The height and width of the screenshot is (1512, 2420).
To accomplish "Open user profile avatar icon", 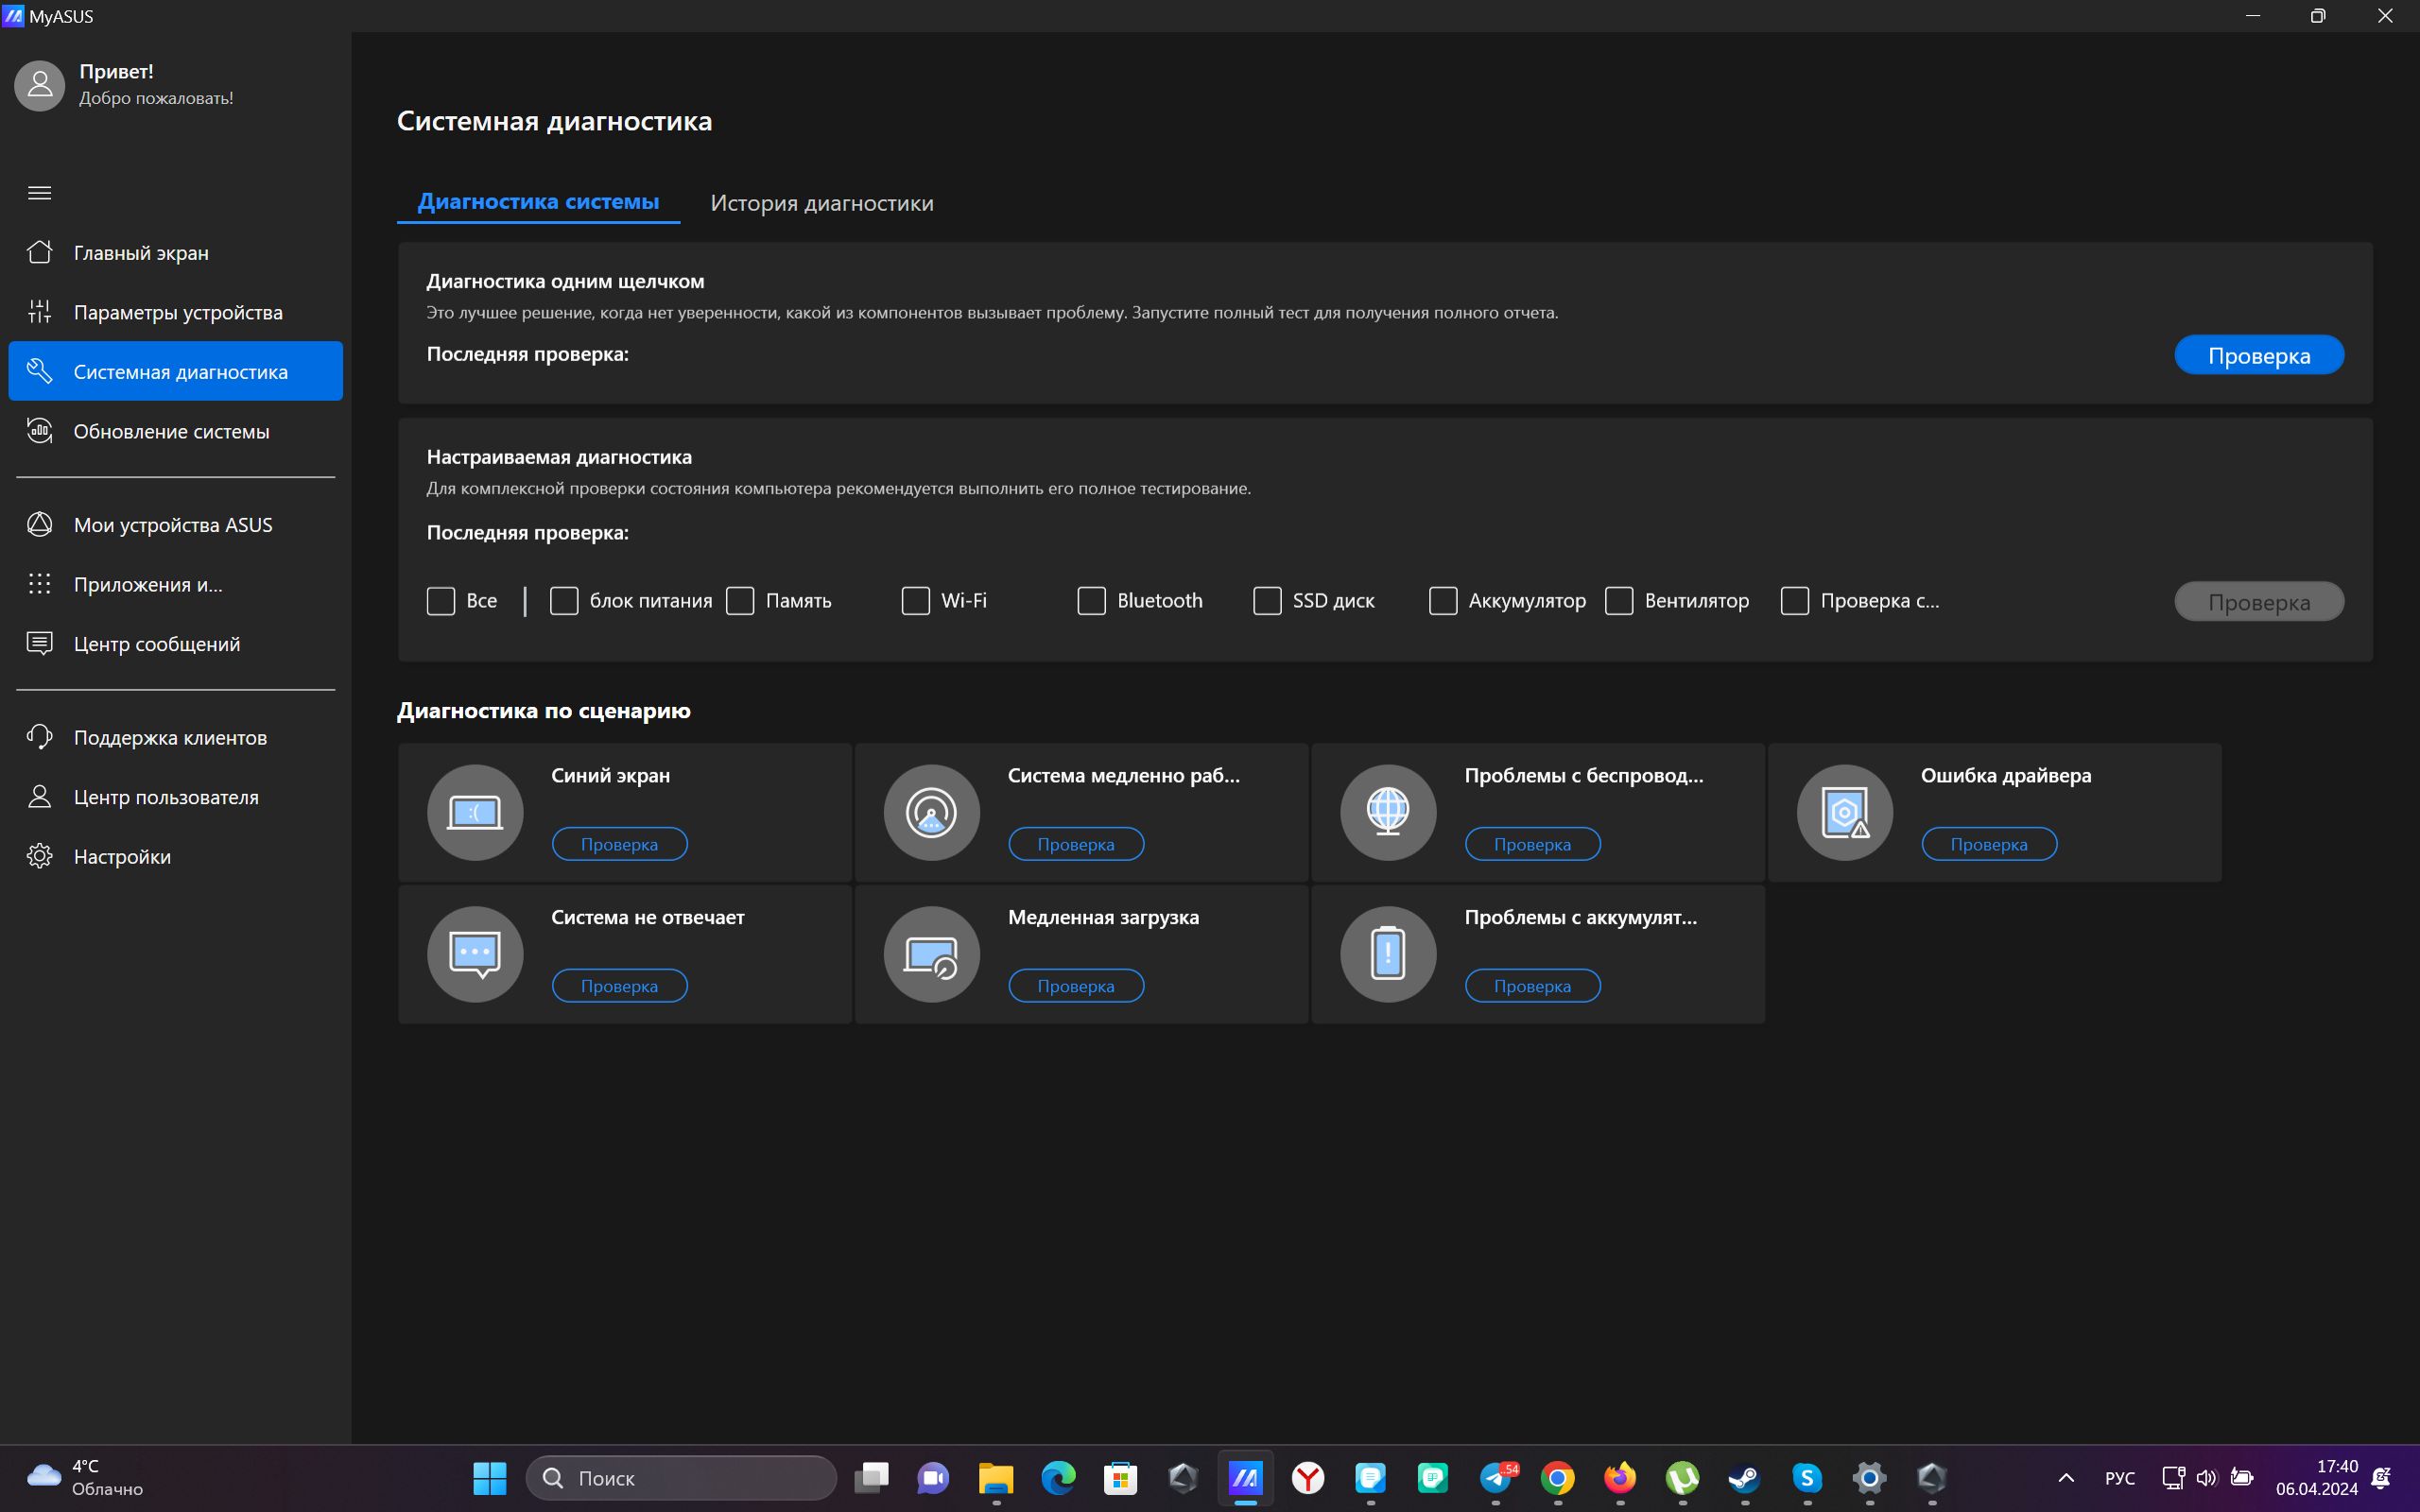I will (x=40, y=85).
